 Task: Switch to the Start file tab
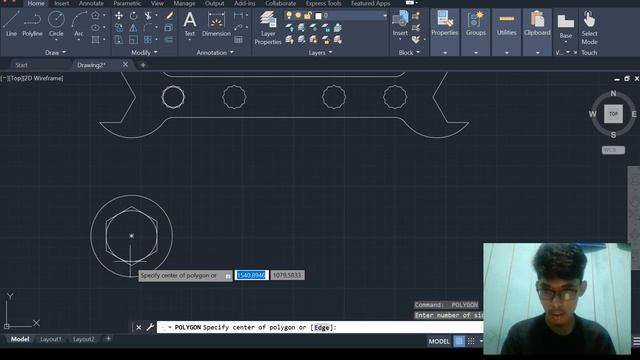pyautogui.click(x=21, y=65)
